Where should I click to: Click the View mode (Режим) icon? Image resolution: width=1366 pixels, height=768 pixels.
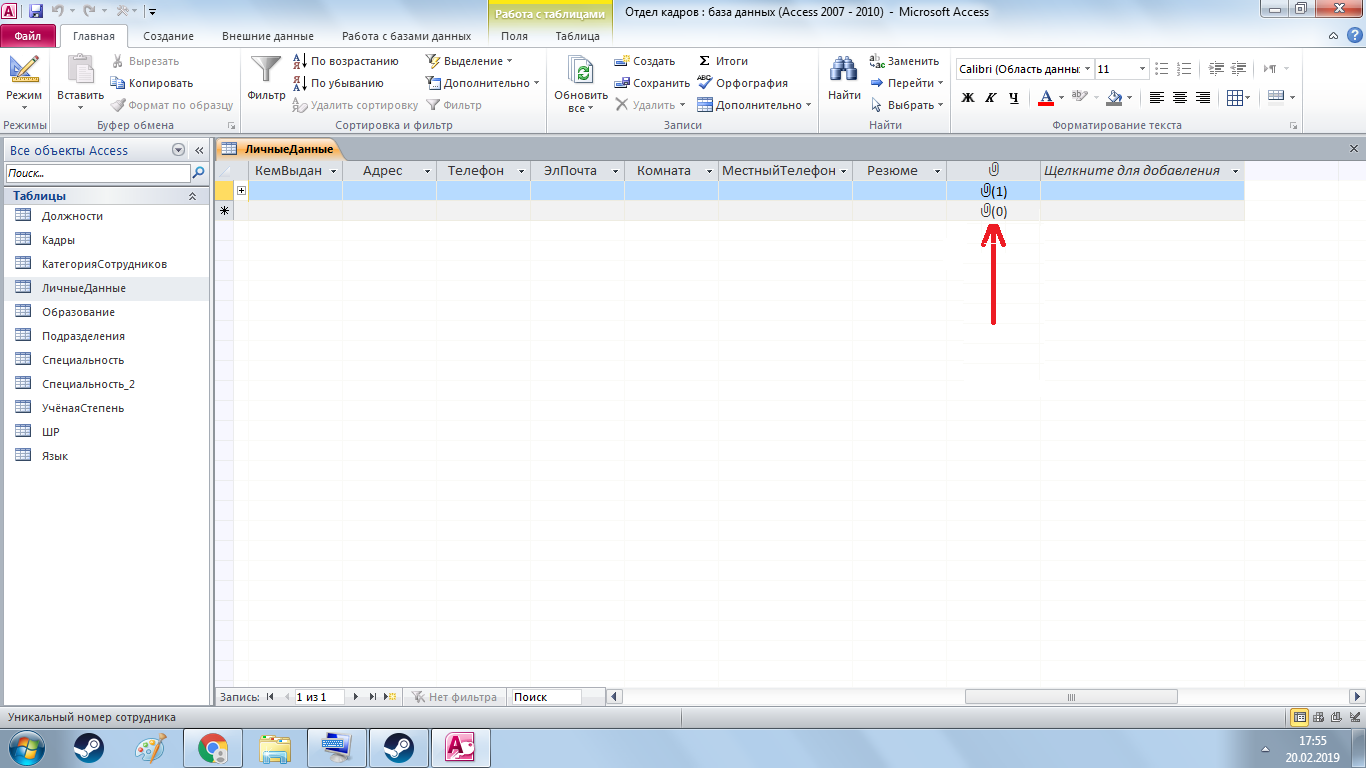point(24,70)
